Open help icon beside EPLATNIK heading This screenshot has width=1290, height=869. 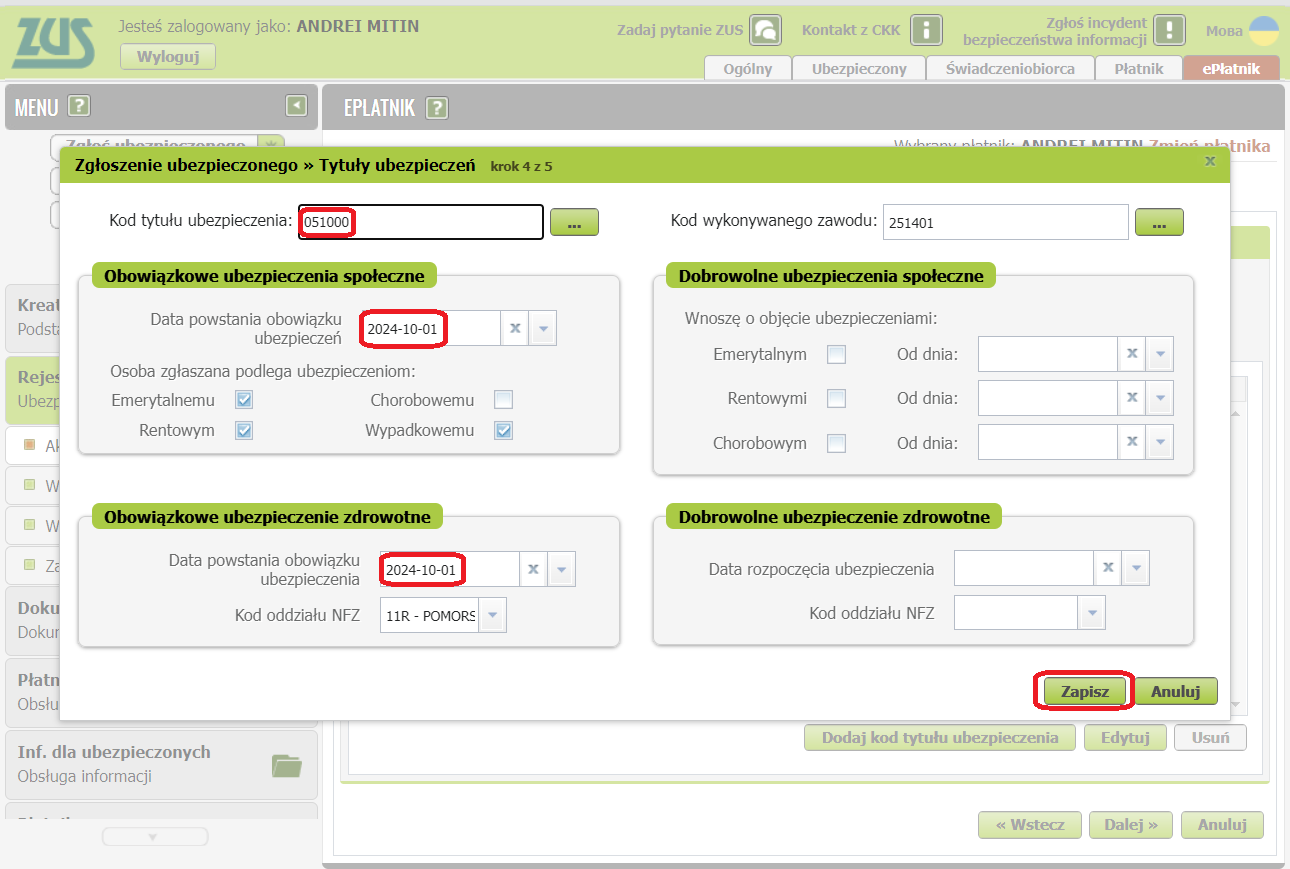click(x=436, y=108)
